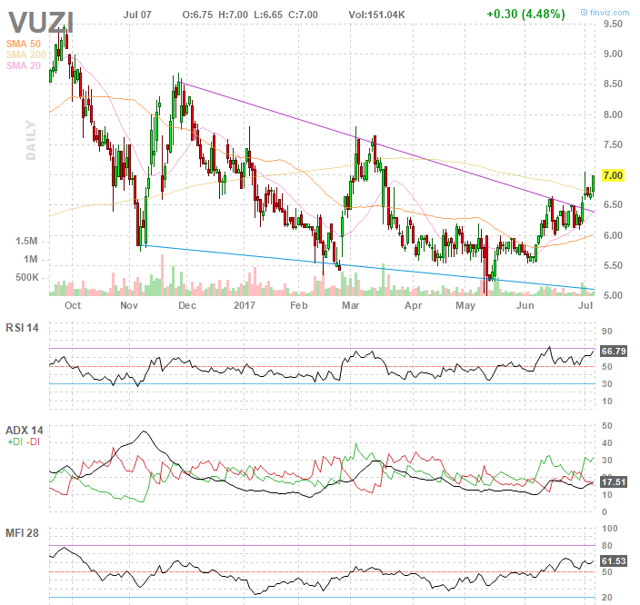Click the RSI 14 indicator label
This screenshot has width=640, height=605.
pos(22,328)
